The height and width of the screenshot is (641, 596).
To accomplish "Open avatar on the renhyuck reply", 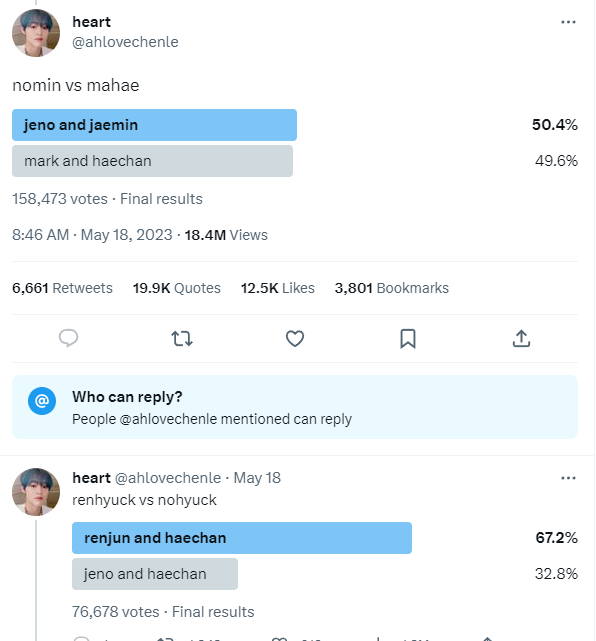I will [36, 492].
